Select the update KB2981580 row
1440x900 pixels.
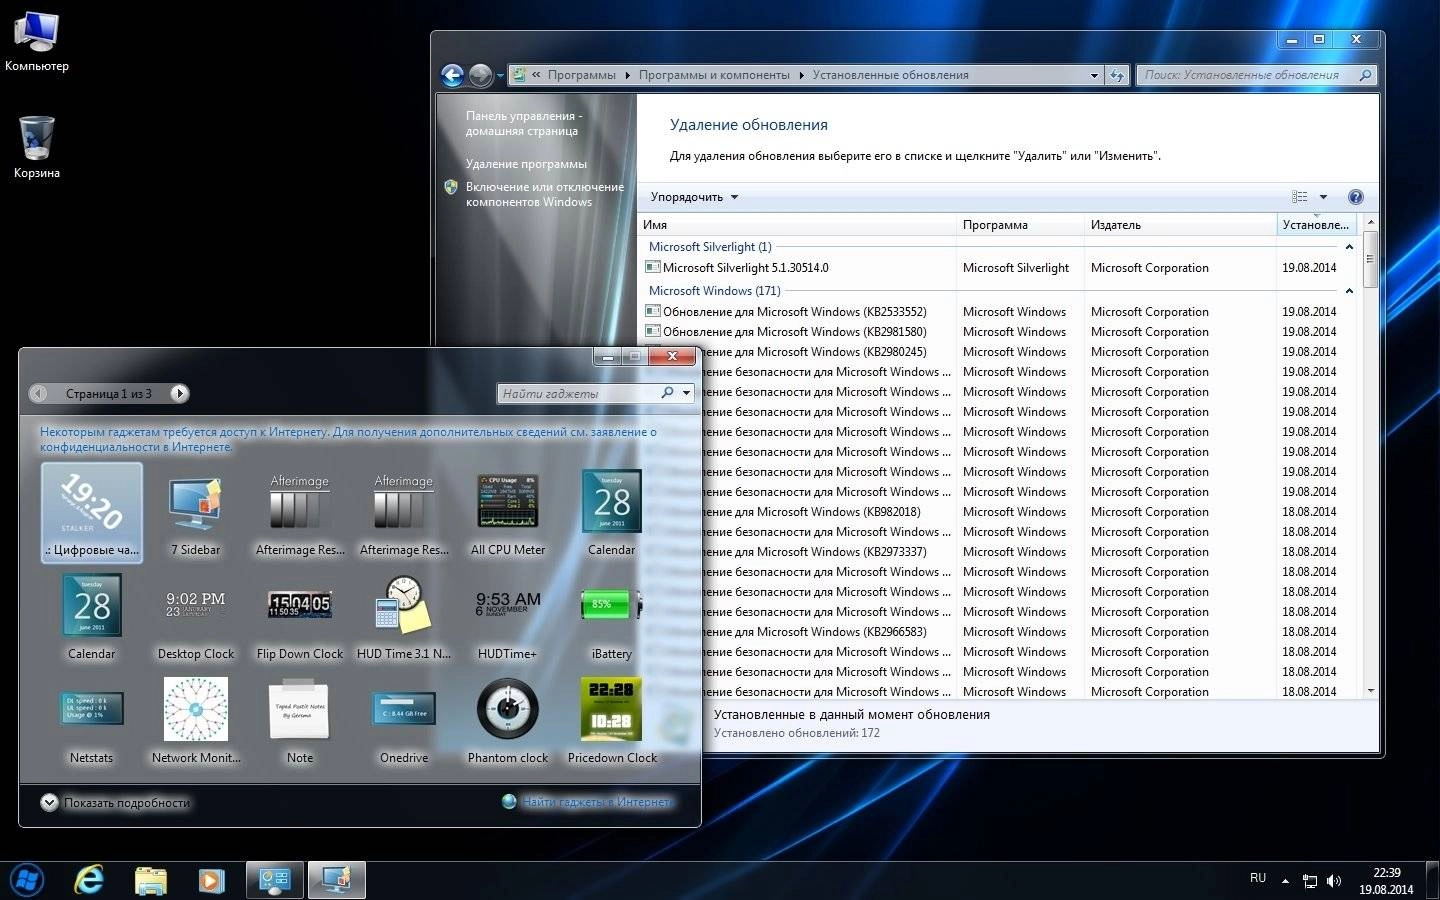(x=998, y=332)
